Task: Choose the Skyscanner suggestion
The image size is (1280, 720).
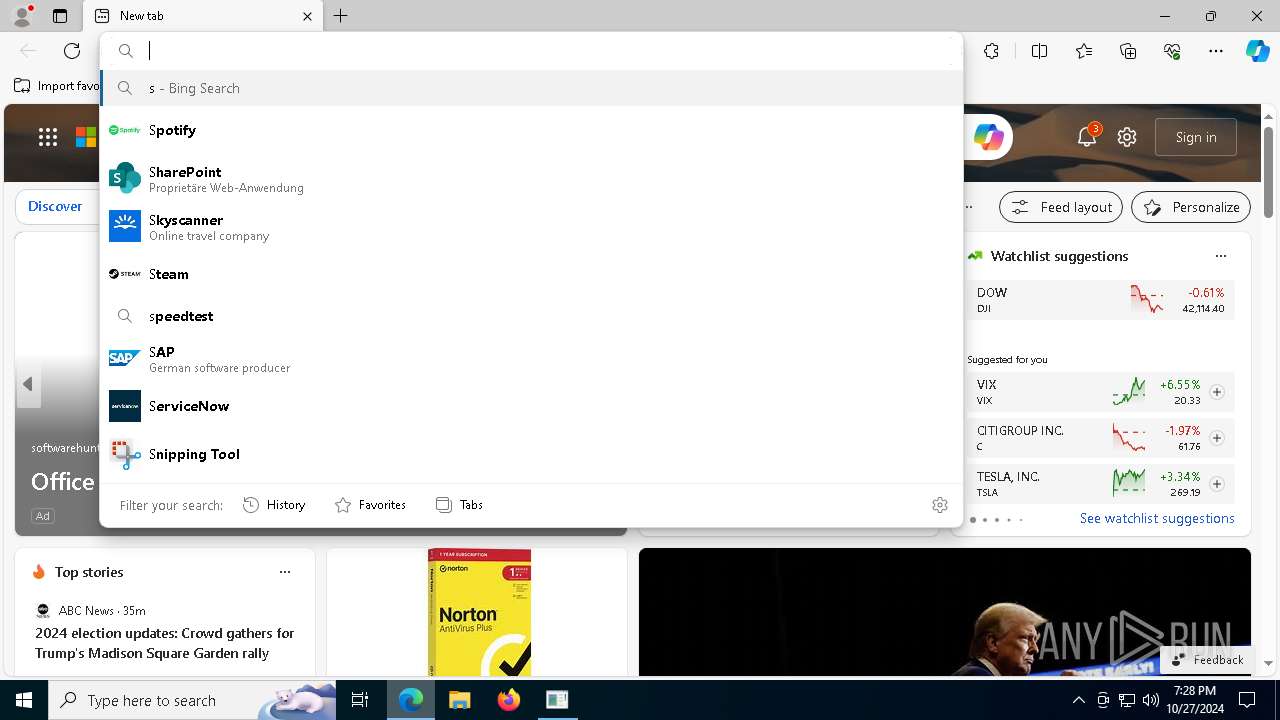Action: point(531,226)
